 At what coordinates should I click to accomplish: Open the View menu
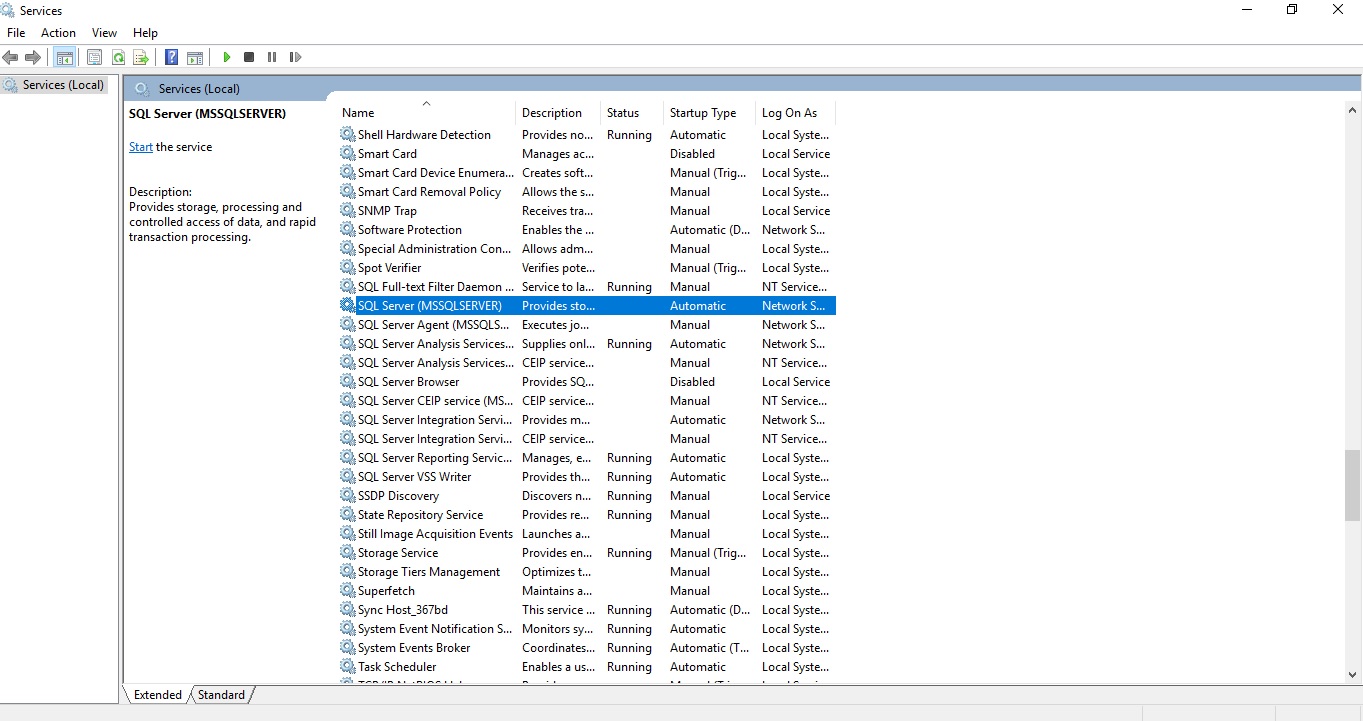point(104,33)
